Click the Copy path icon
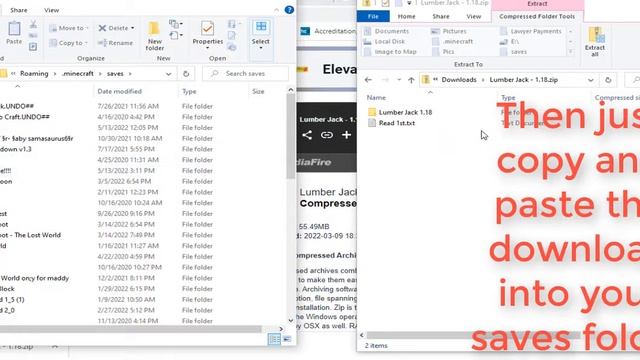The image size is (640, 360). pyautogui.click(x=33, y=36)
